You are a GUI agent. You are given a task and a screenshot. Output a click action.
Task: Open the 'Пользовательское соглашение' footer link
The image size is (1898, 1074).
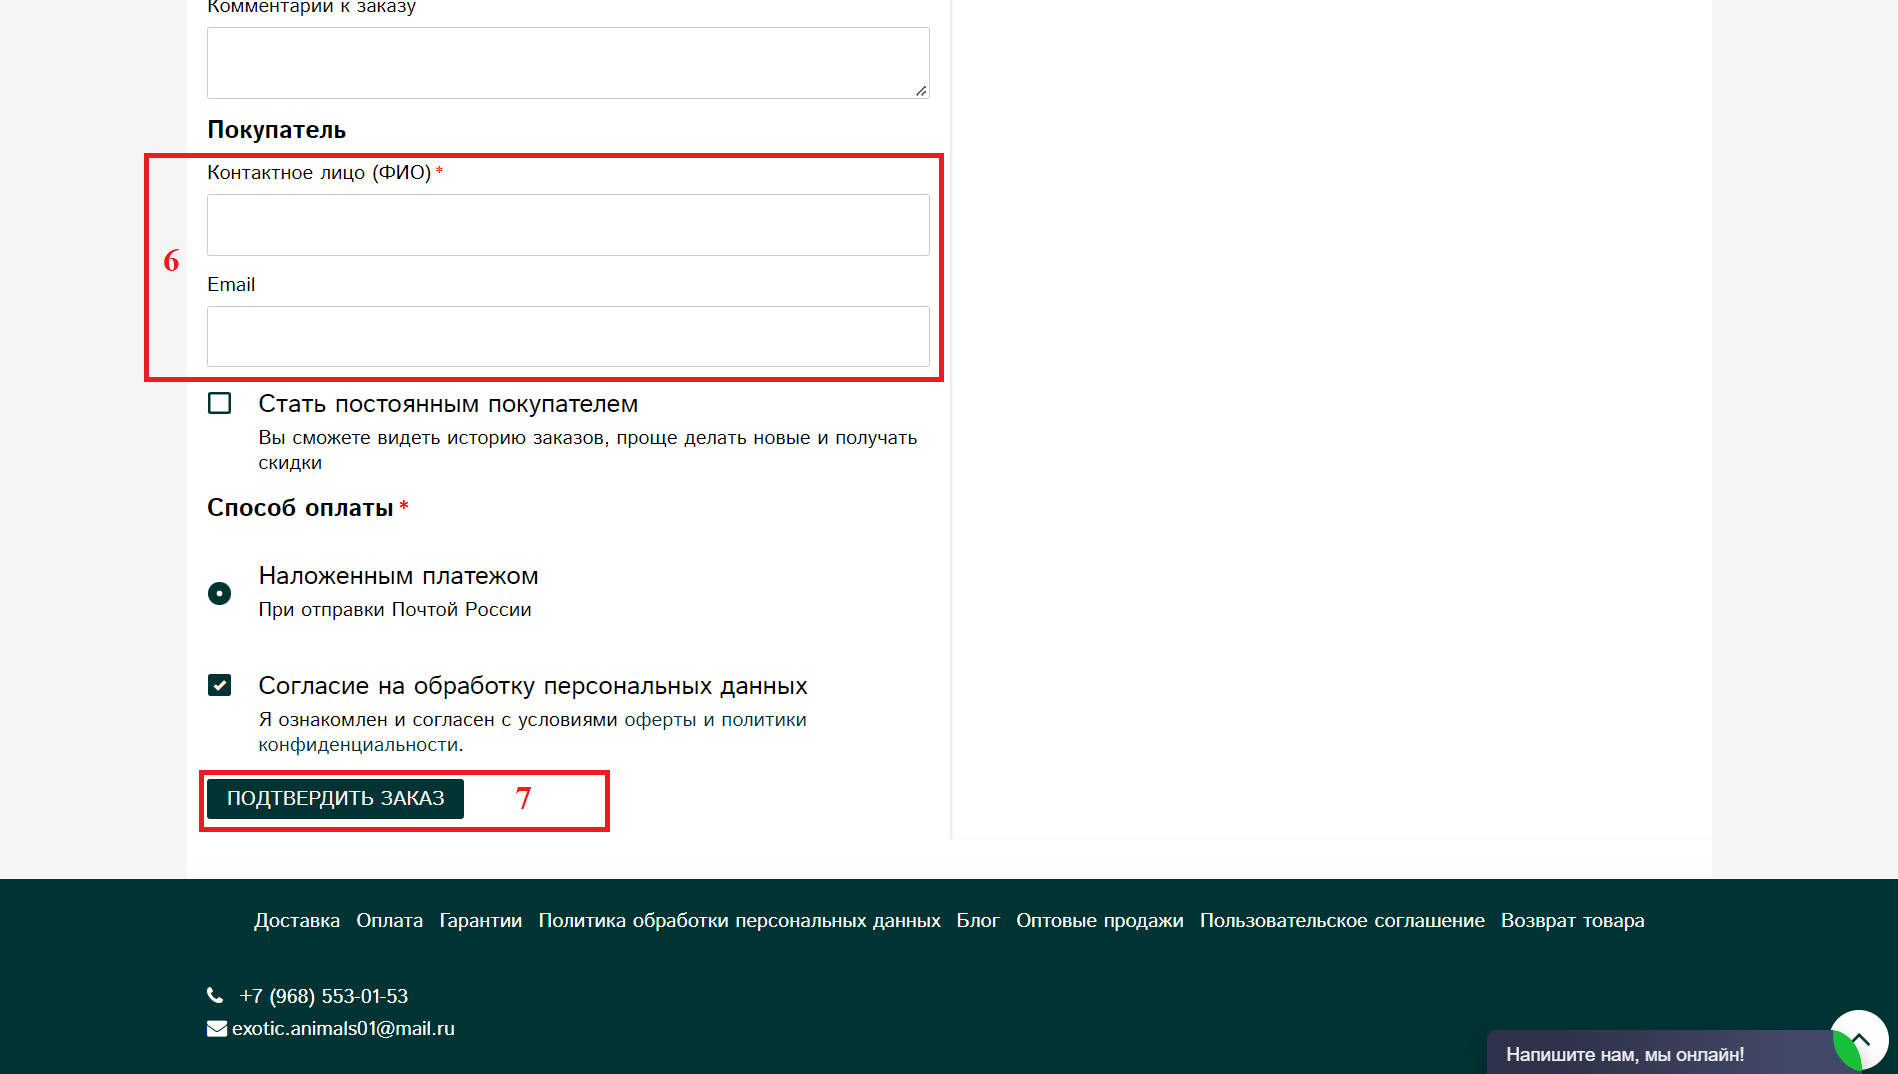click(1342, 920)
